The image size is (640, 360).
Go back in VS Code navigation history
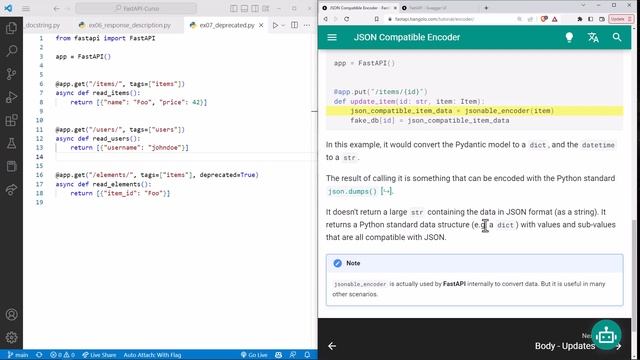pyautogui.click(x=57, y=8)
